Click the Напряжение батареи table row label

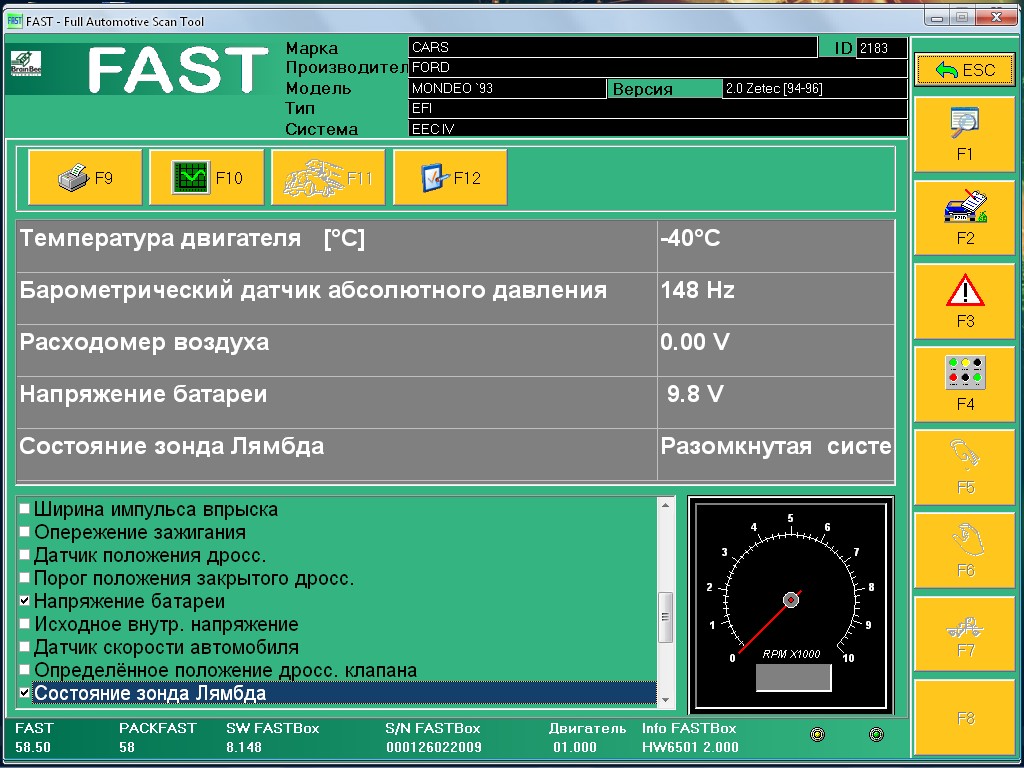click(x=143, y=394)
